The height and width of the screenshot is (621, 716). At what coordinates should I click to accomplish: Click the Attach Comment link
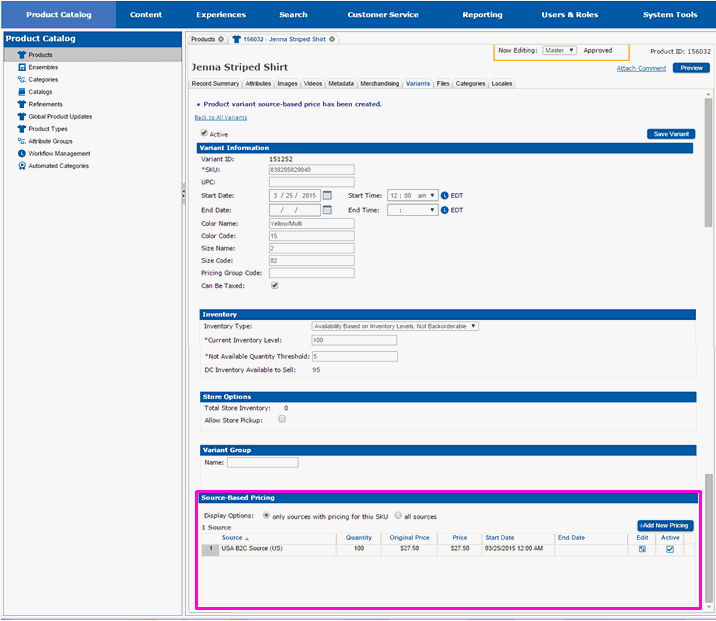(x=641, y=68)
